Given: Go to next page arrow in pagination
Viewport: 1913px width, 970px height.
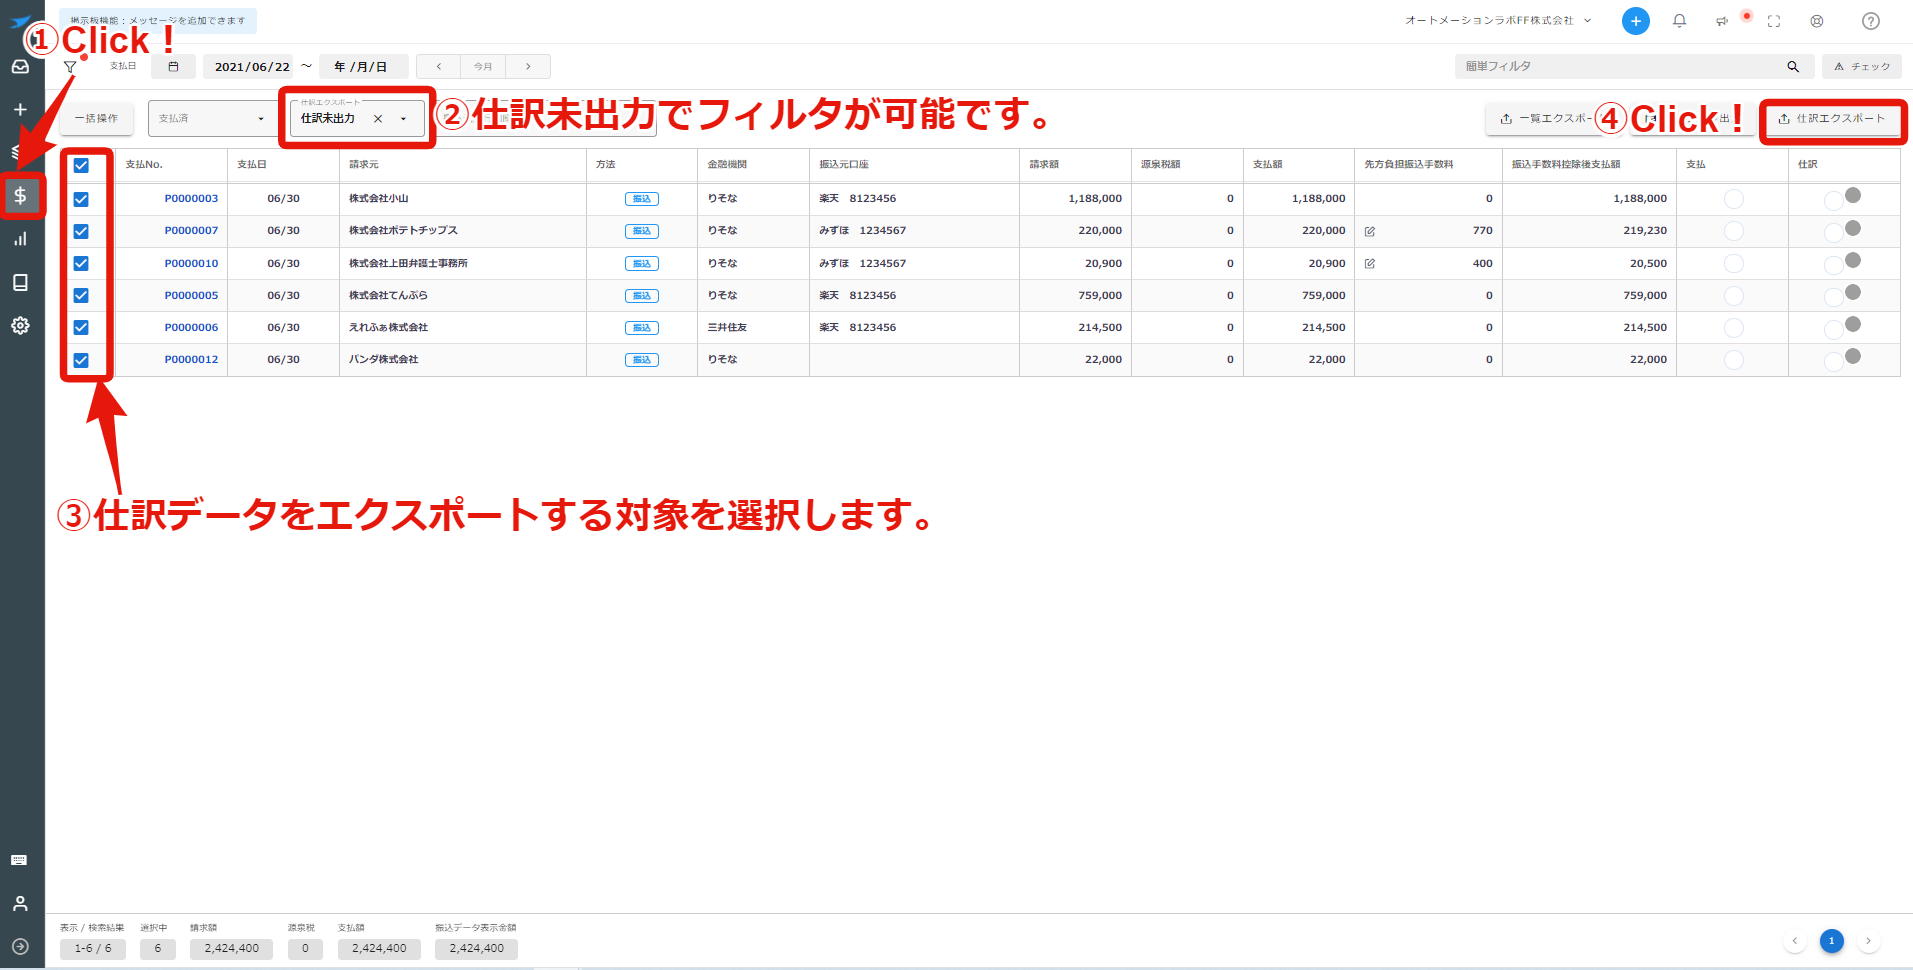Looking at the screenshot, I should [1868, 941].
